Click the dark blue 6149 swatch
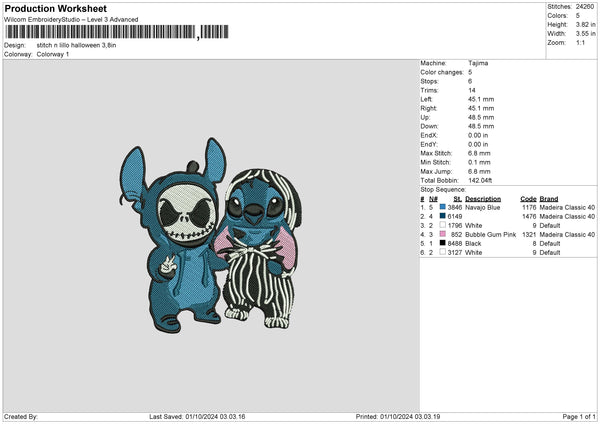The image size is (600, 424). (x=442, y=216)
